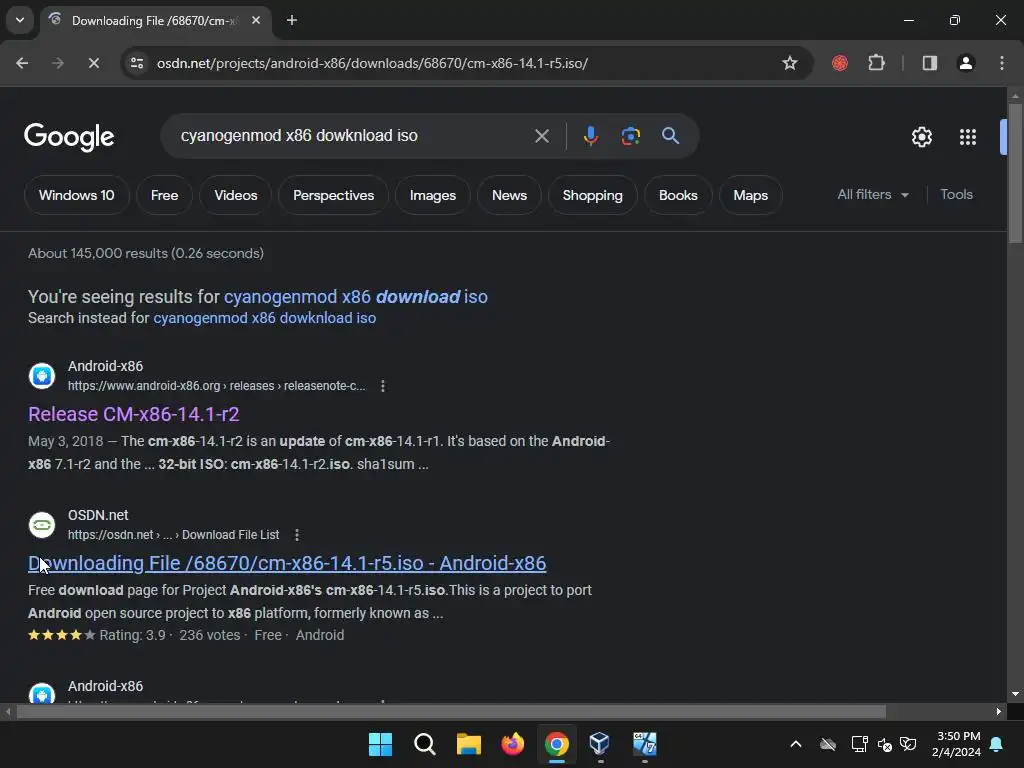1024x768 pixels.
Task: Open the OSDN.net favicon icon
Action: click(42, 524)
